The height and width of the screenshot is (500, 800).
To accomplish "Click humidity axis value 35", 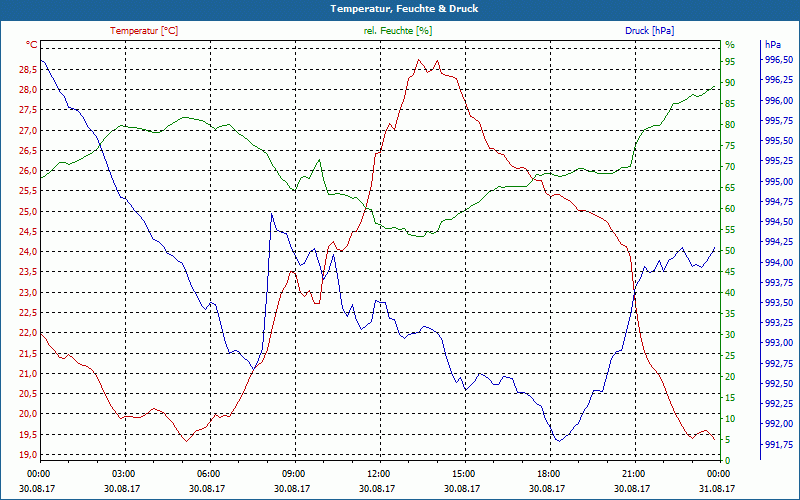I will [x=730, y=314].
